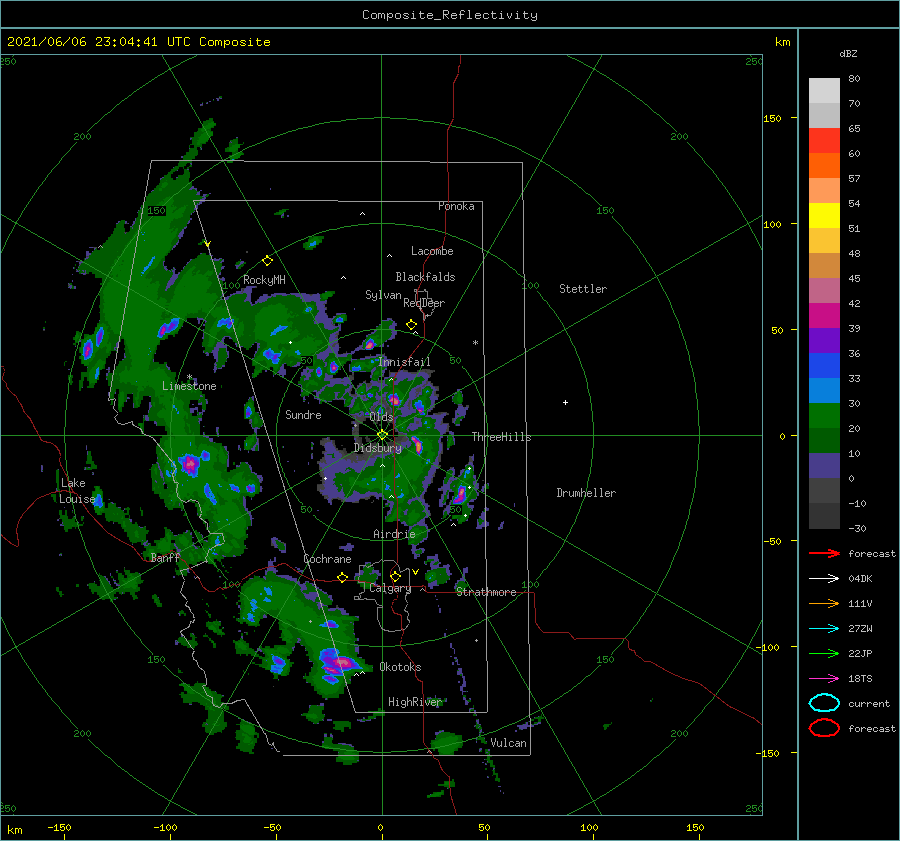The width and height of the screenshot is (900, 841).
Task: Click the Innisfail city label
Action: tap(404, 362)
